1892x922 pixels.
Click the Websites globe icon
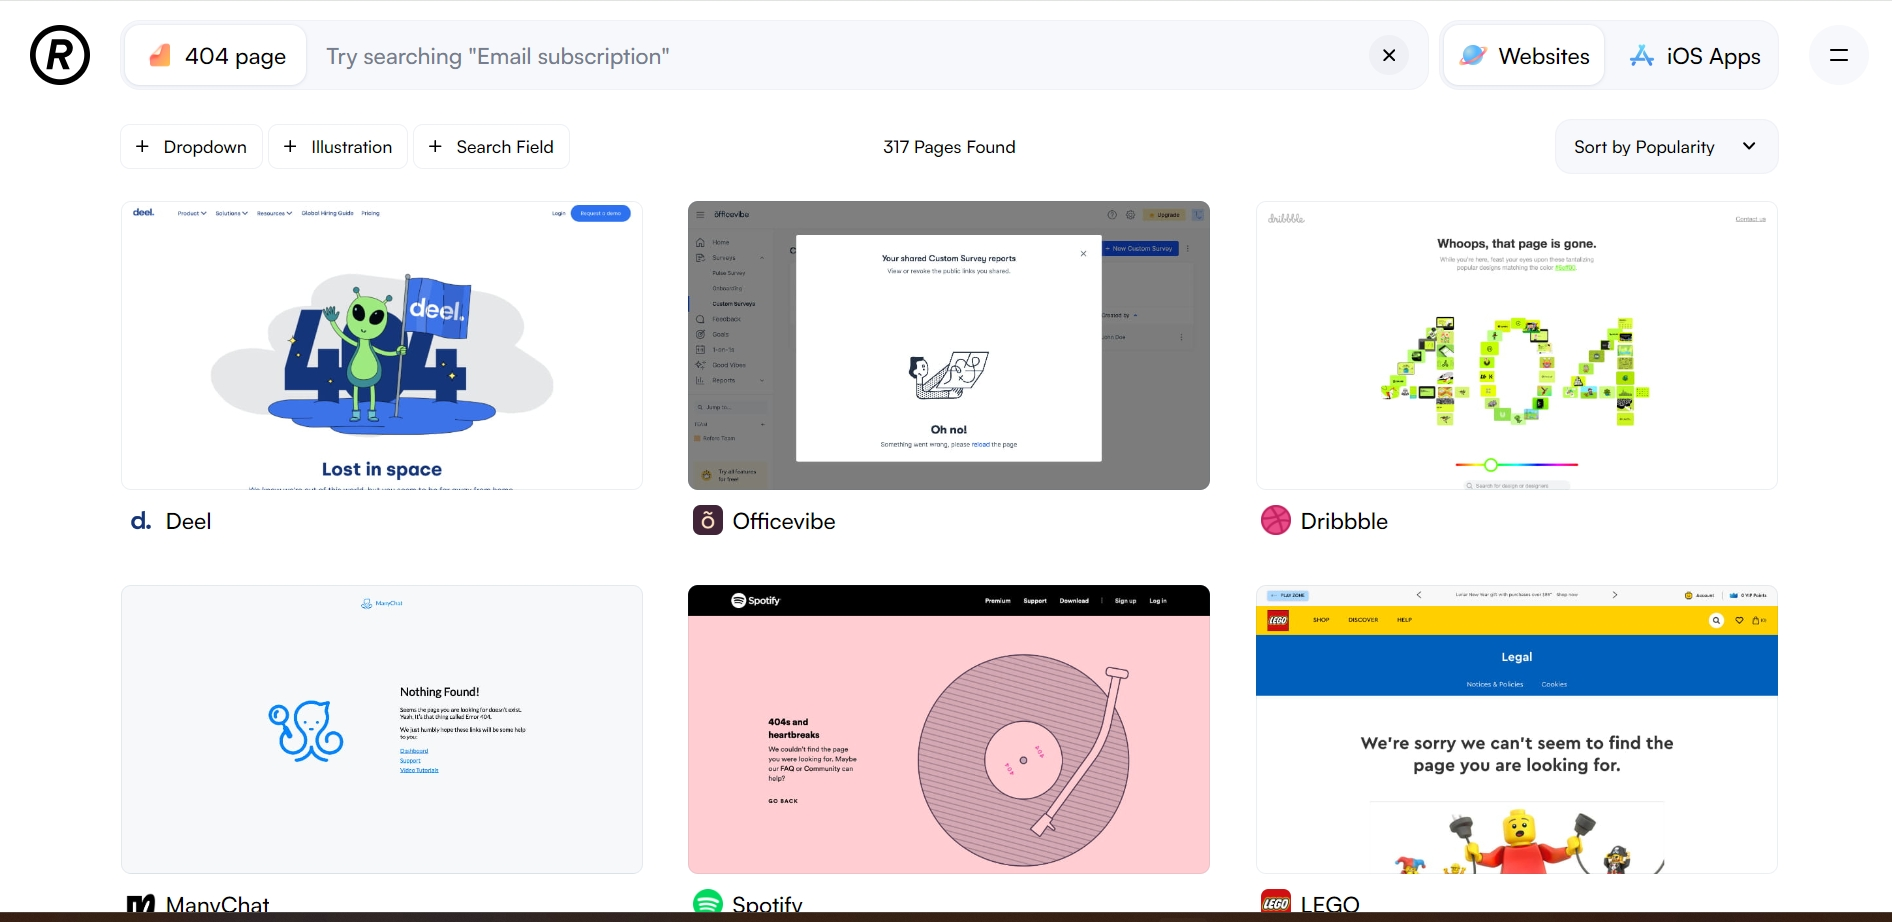[x=1473, y=56]
